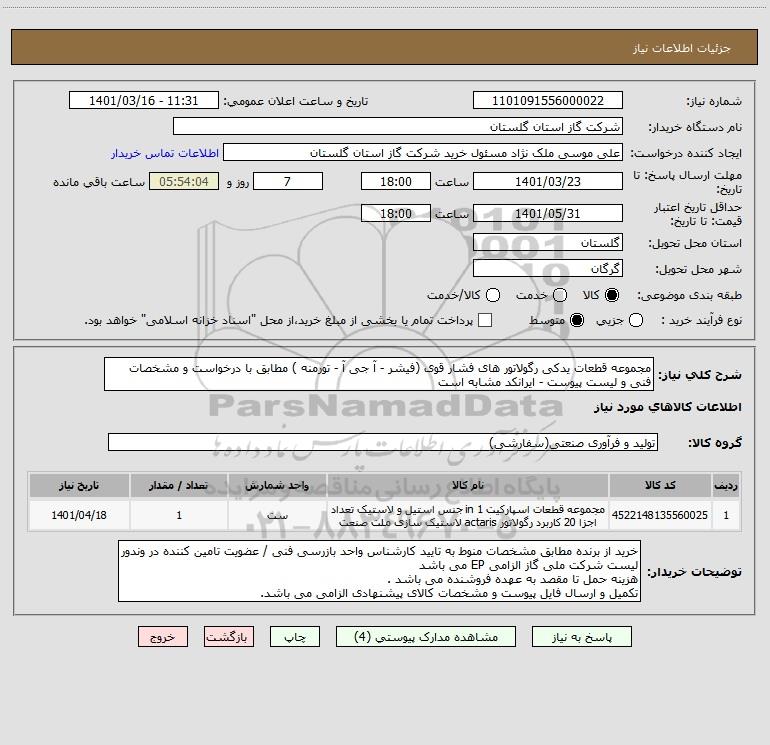Click the تاریخ نیاز column header
The image size is (770, 745).
[79, 485]
